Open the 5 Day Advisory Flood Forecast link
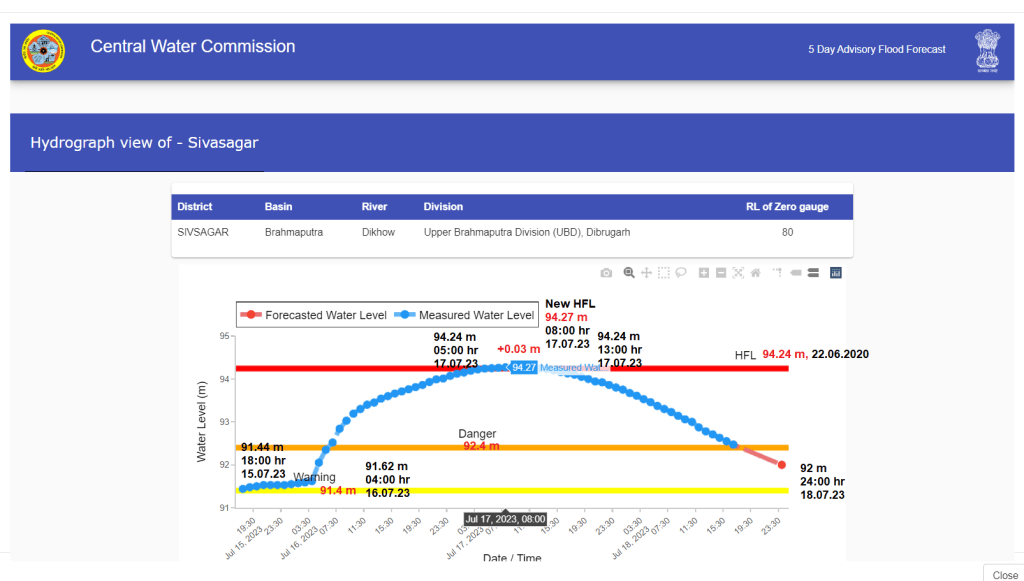Image resolution: width=1024 pixels, height=581 pixels. (x=876, y=50)
